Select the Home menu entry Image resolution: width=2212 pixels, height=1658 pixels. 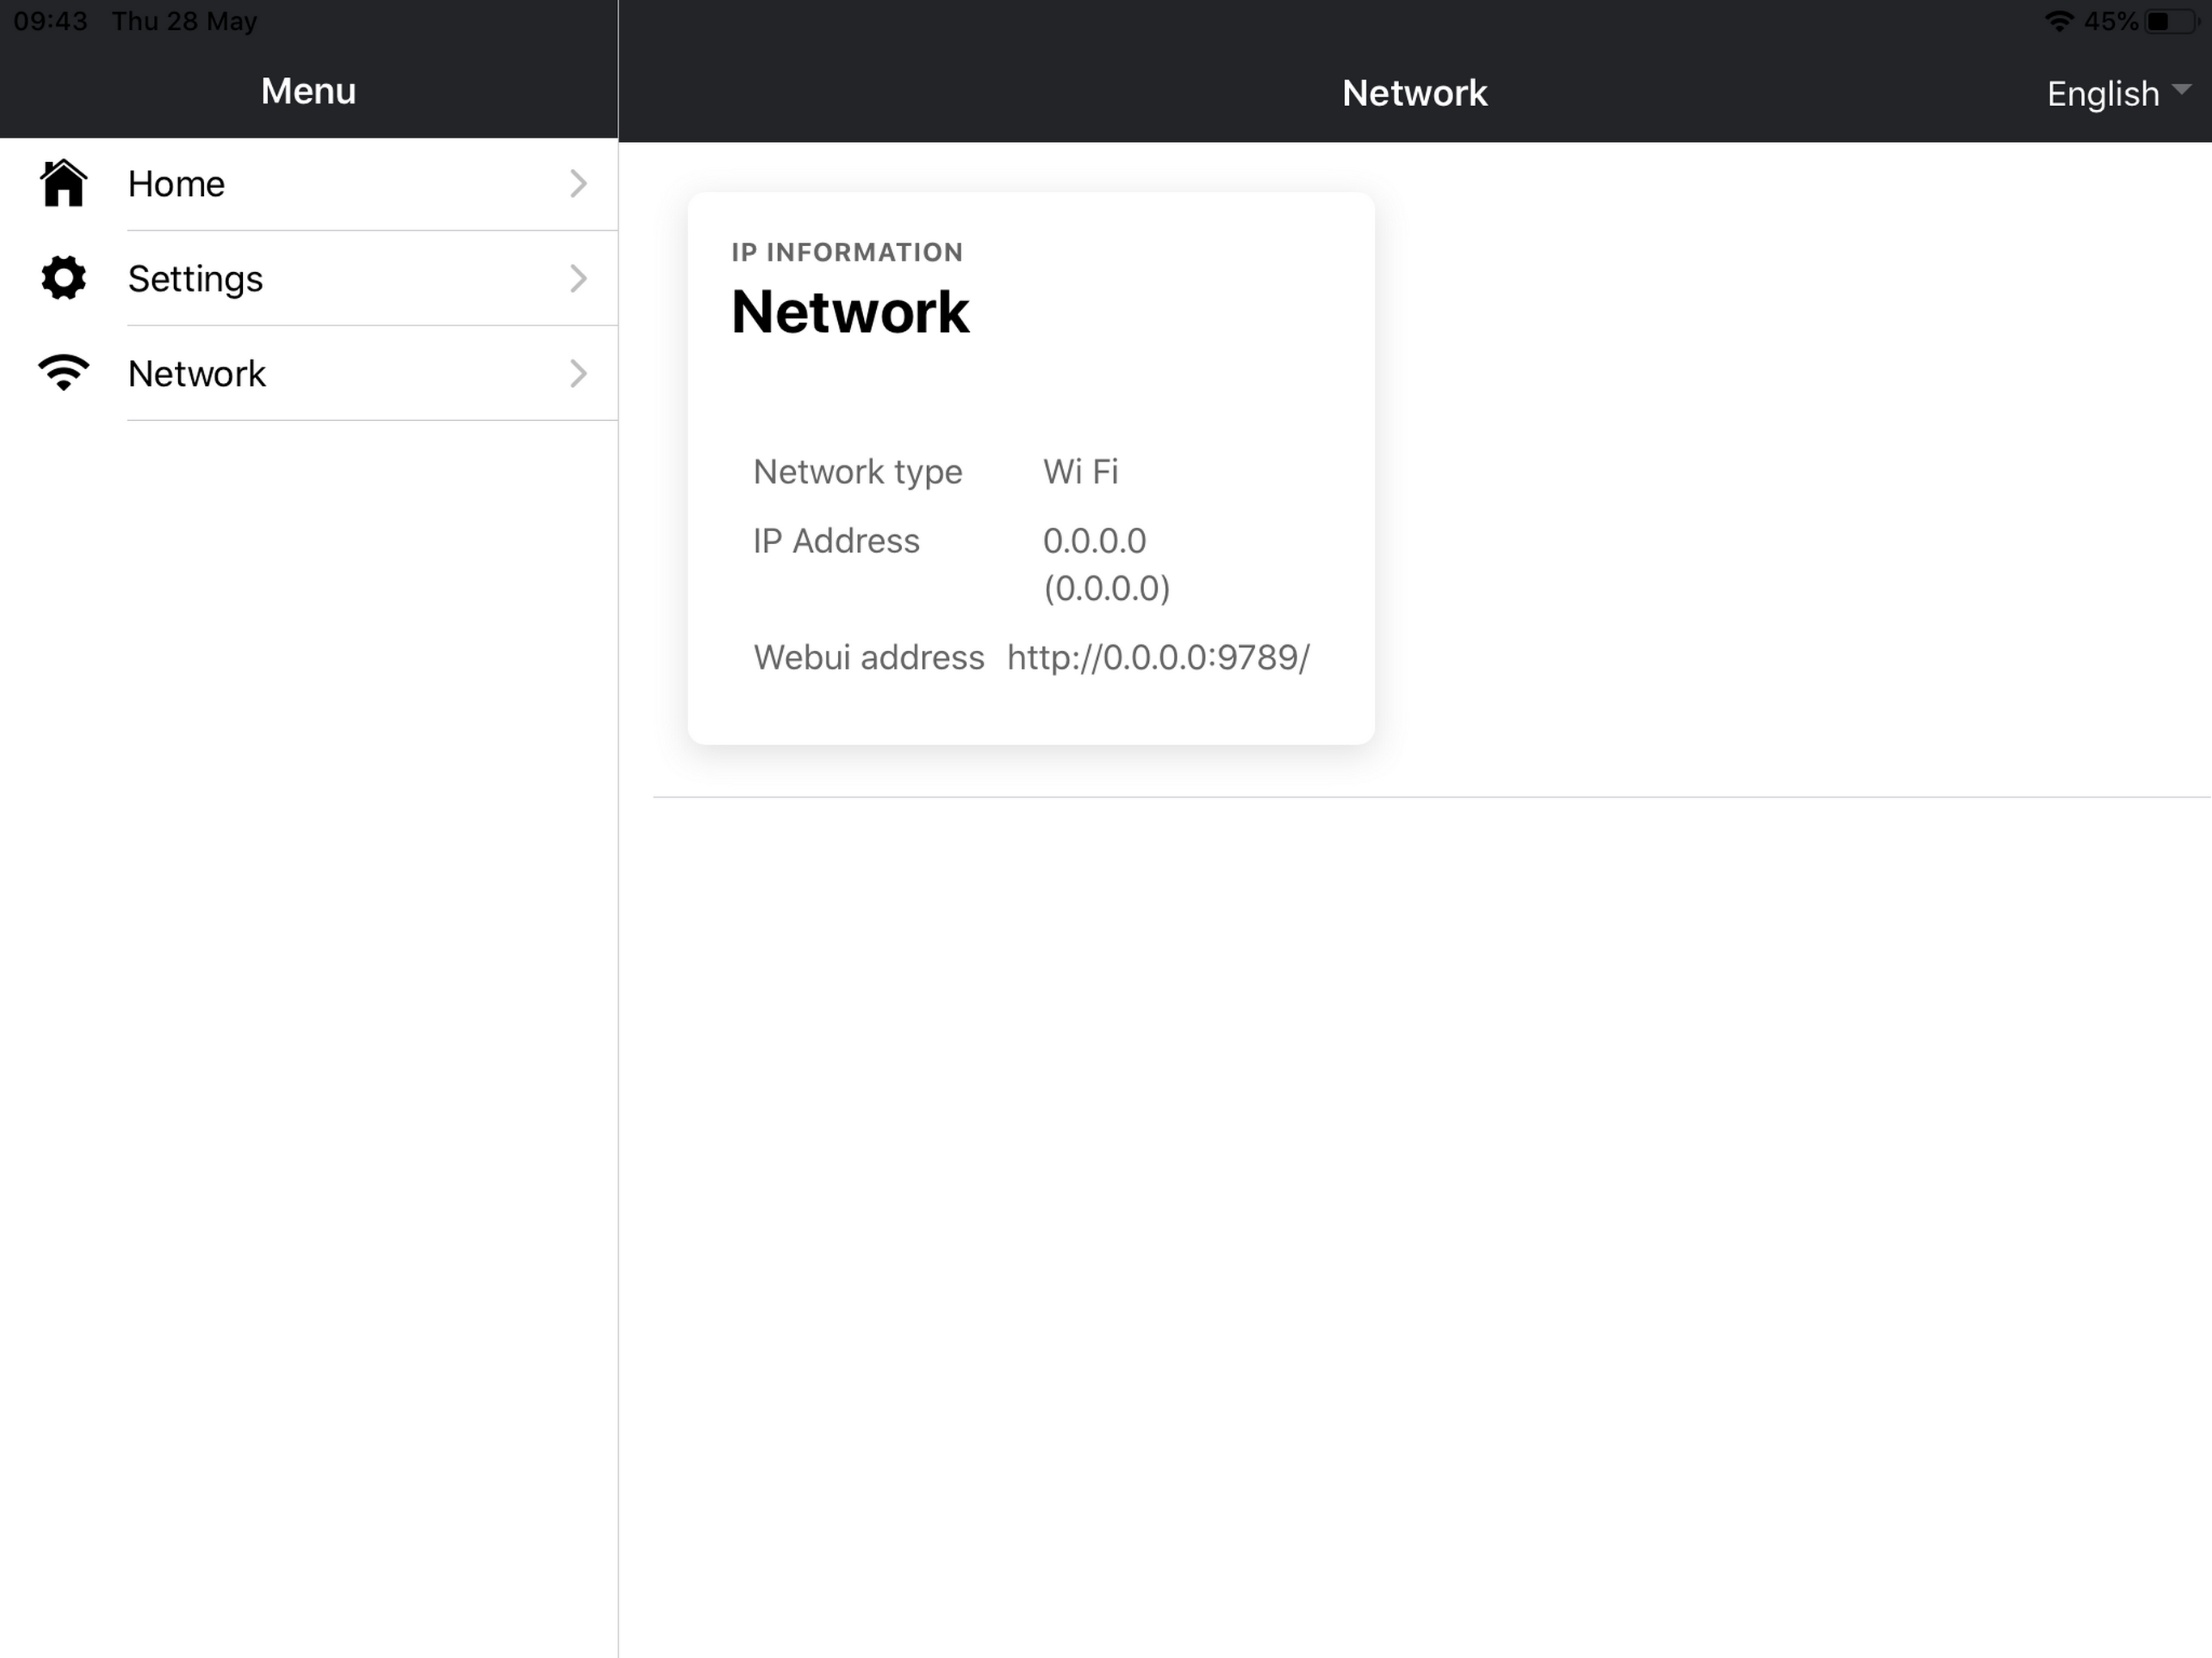point(176,183)
